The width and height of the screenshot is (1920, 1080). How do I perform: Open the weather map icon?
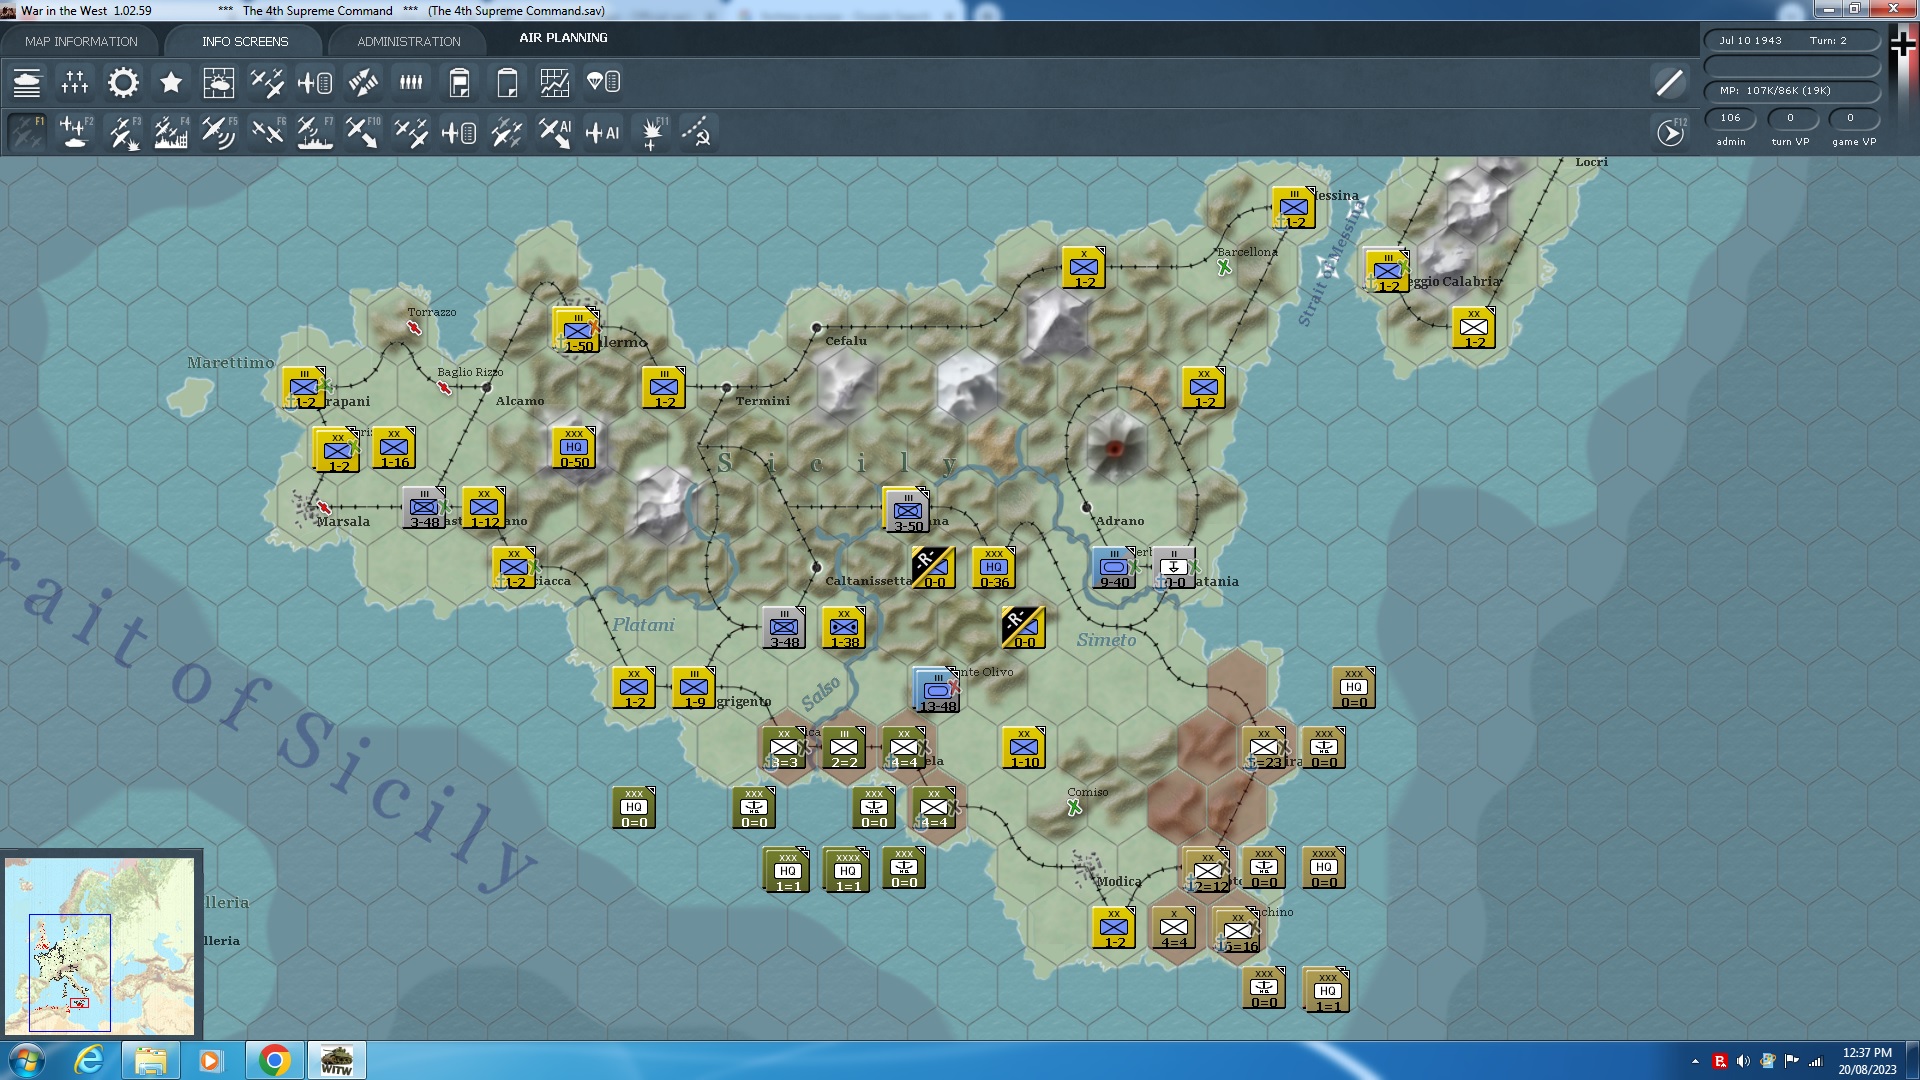(218, 82)
